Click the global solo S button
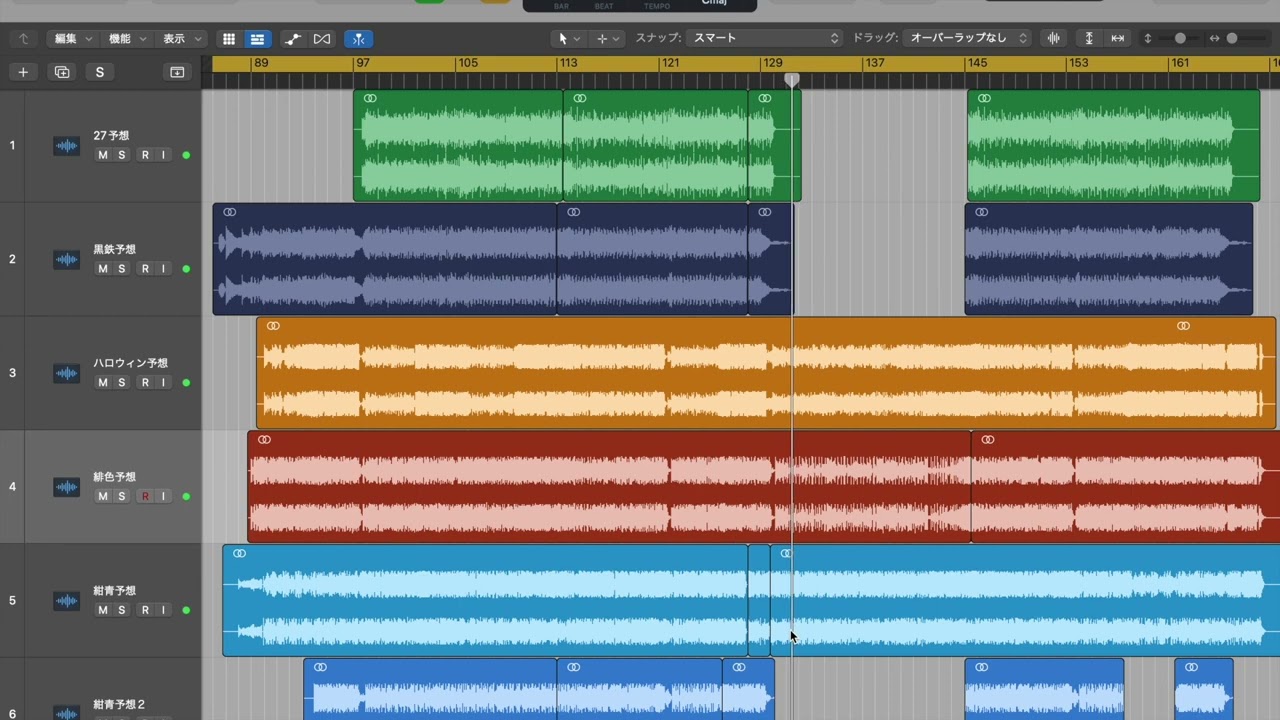Screen dimensions: 1280x720 (x=99, y=72)
